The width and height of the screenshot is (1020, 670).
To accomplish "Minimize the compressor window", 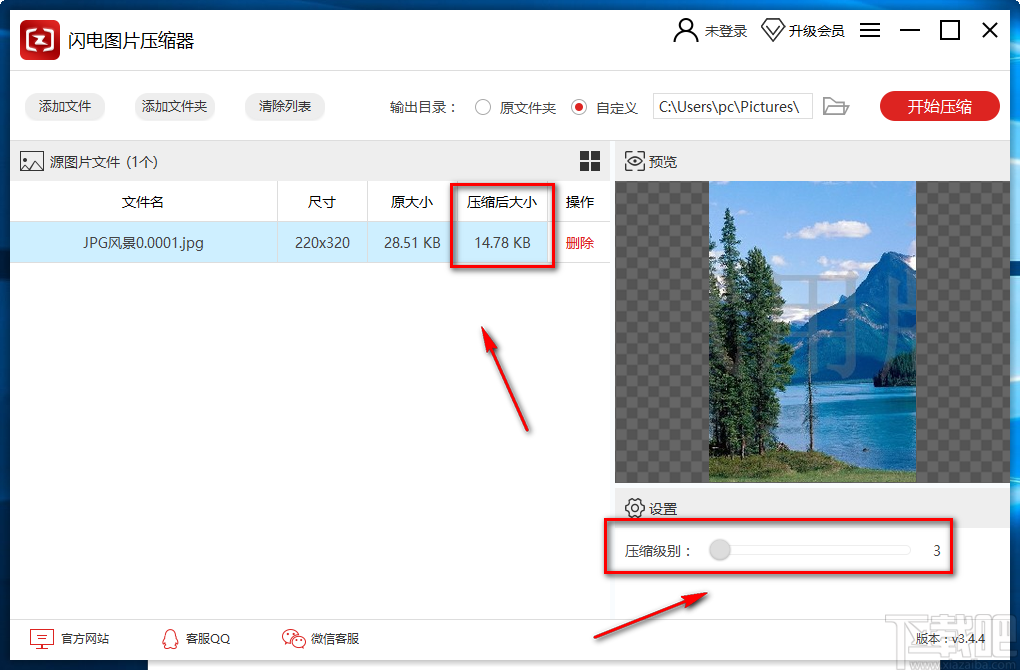I will coord(909,30).
